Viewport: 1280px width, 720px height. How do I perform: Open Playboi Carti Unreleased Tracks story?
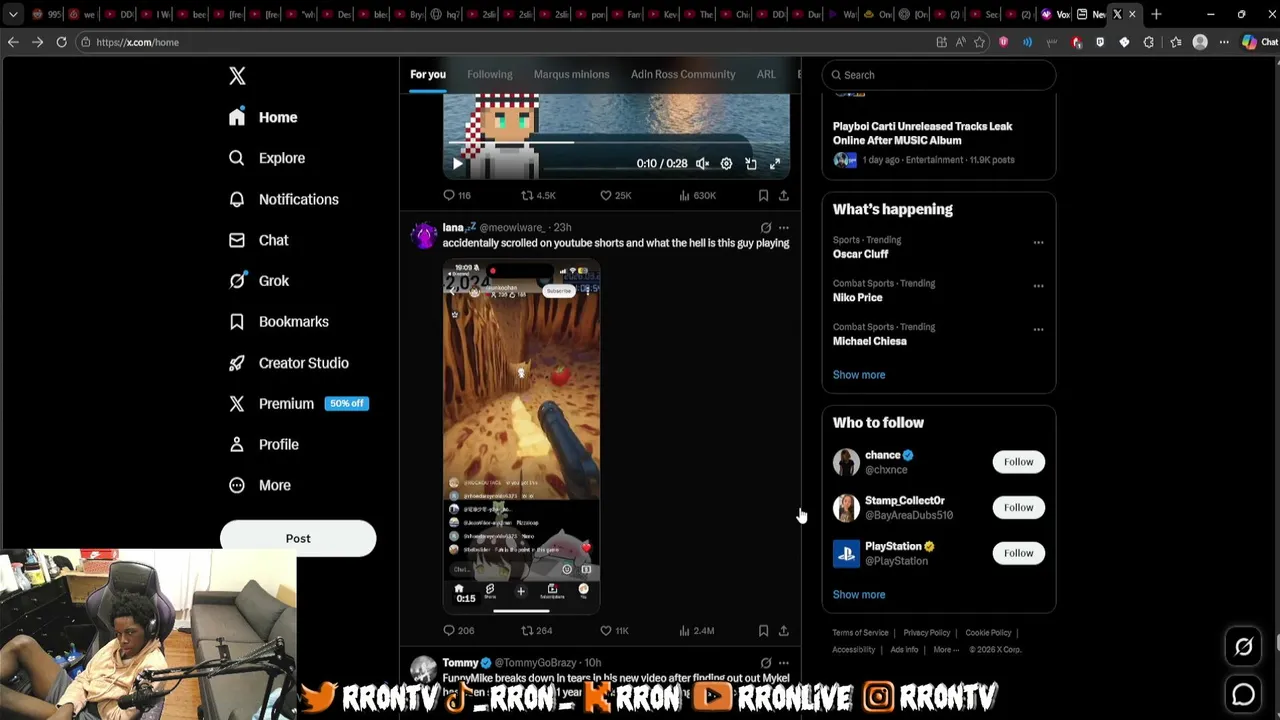pos(923,133)
